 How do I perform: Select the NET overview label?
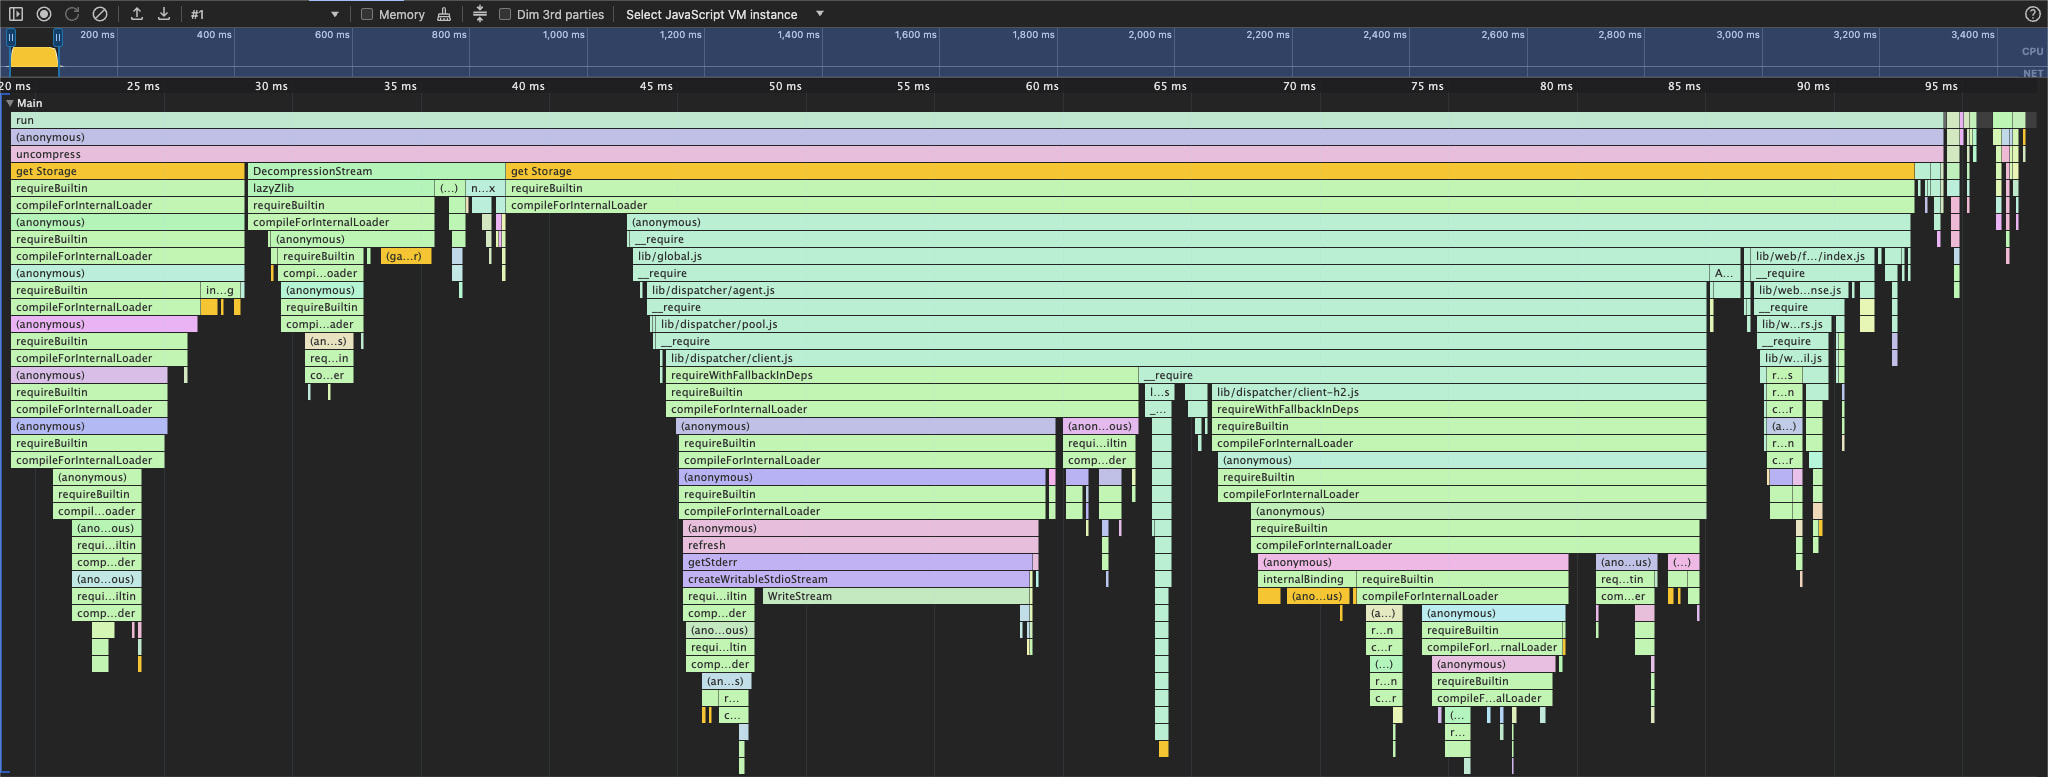[2032, 73]
